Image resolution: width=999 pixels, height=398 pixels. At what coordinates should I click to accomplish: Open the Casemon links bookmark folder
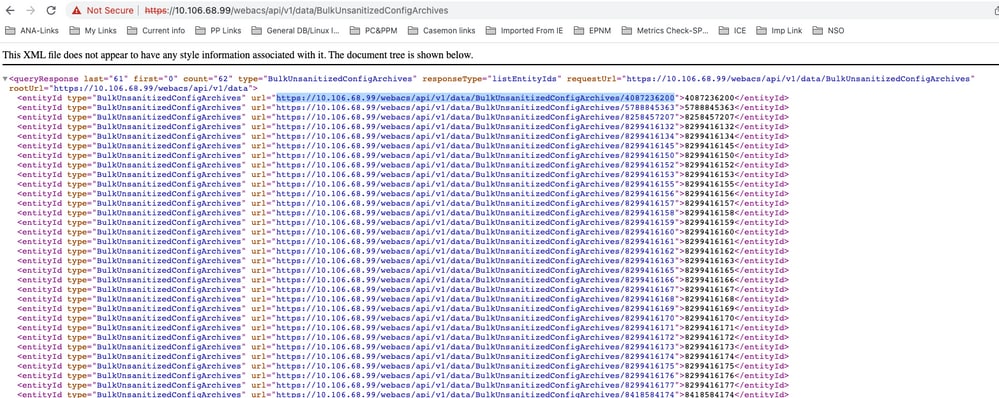coord(441,30)
